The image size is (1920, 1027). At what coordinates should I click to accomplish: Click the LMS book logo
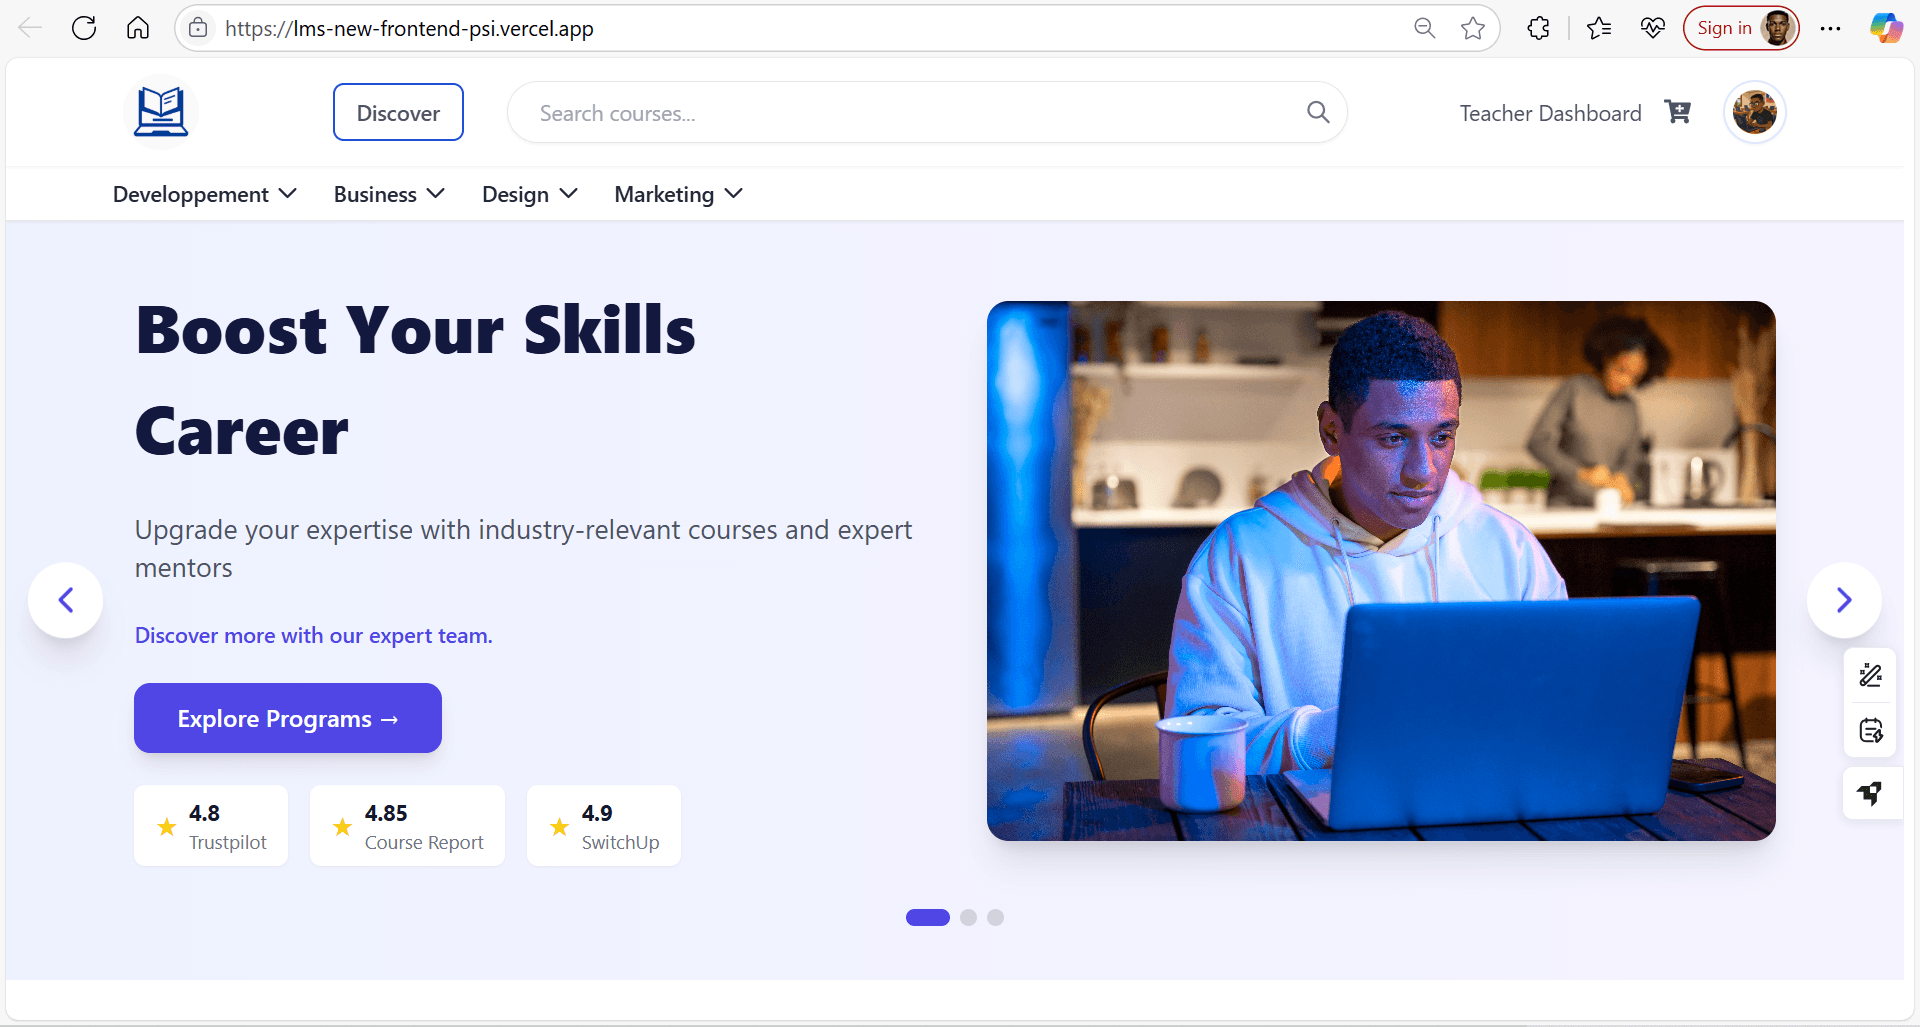(x=161, y=112)
